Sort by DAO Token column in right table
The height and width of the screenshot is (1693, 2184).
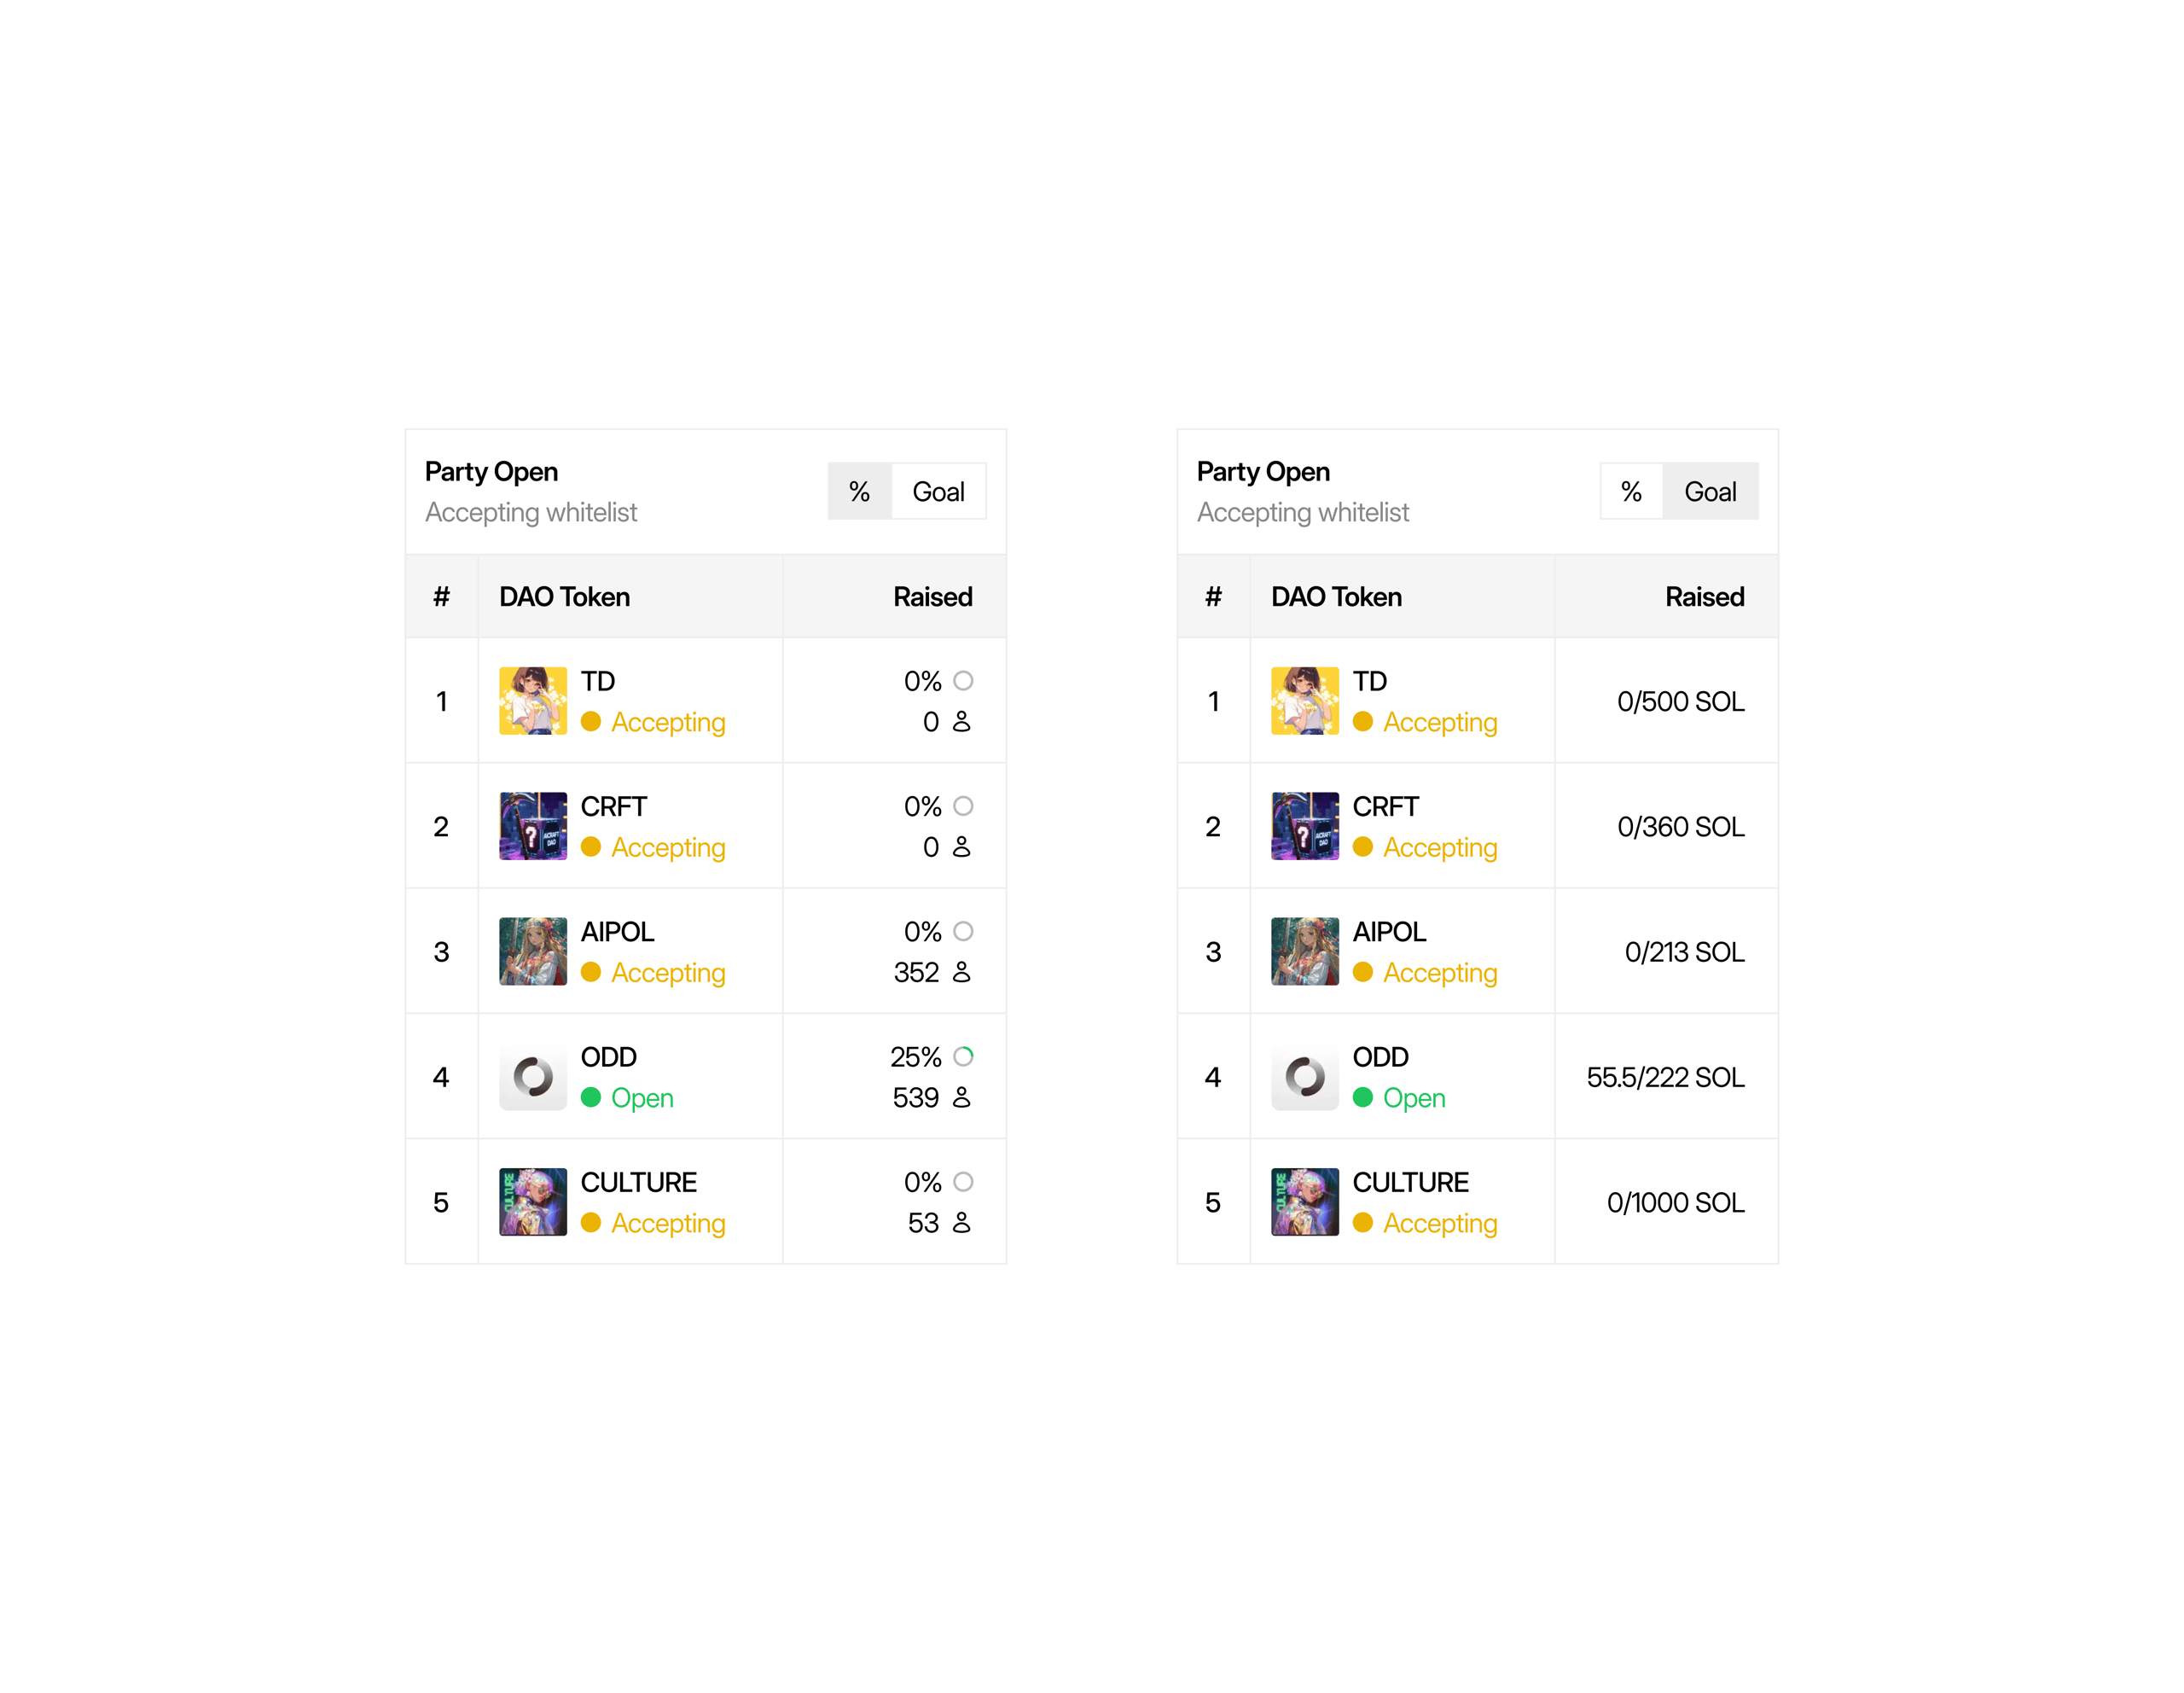pos(1336,597)
